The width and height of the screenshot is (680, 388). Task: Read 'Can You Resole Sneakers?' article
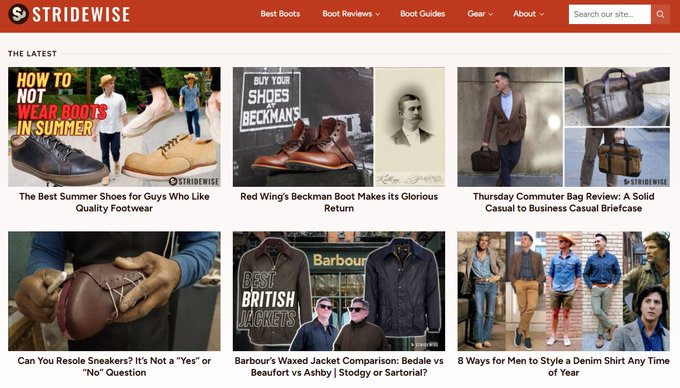[x=114, y=366]
